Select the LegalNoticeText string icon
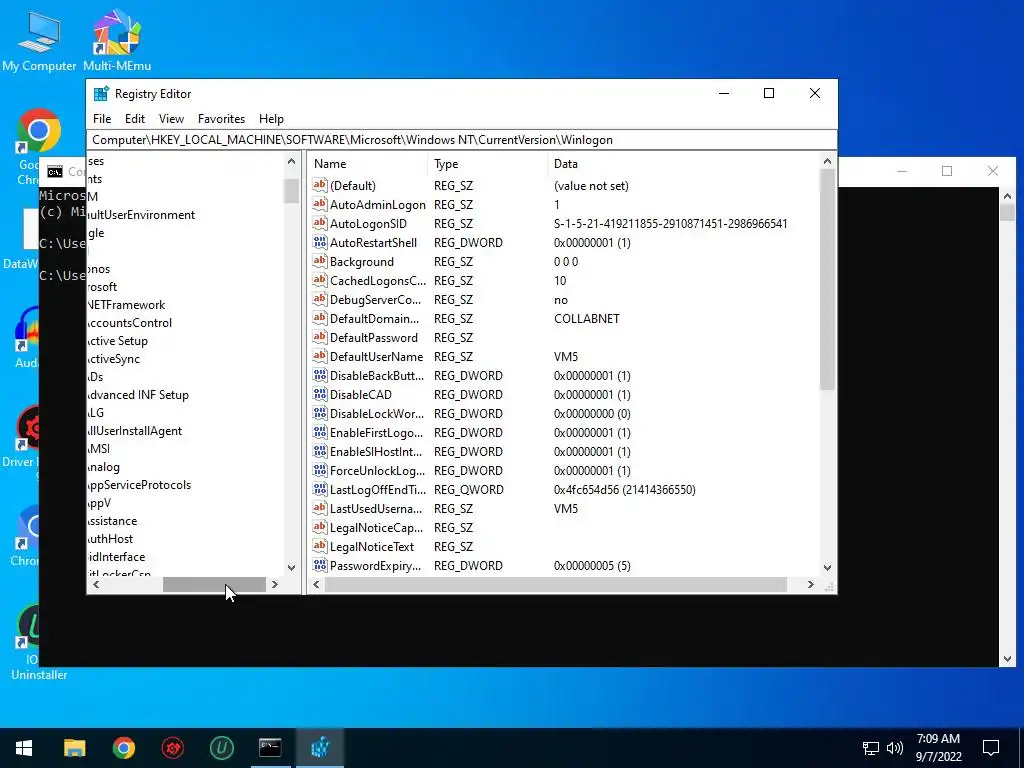The image size is (1024, 768). click(x=319, y=546)
